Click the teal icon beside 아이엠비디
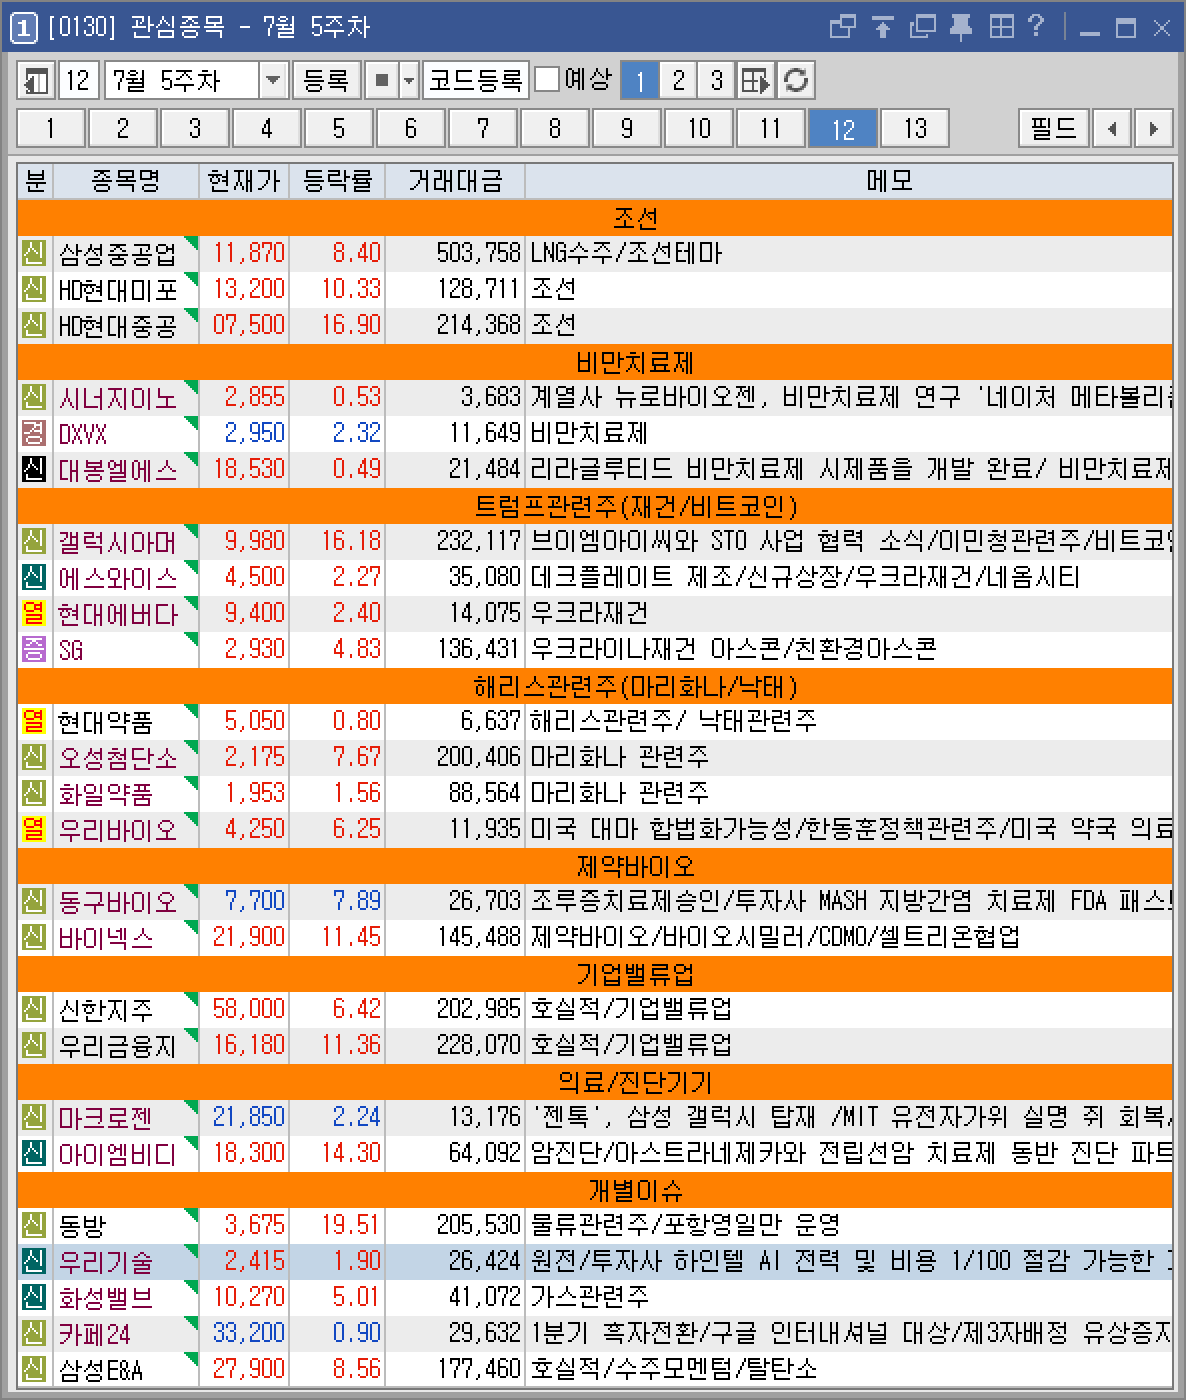Image resolution: width=1186 pixels, height=1400 pixels. click(x=34, y=1154)
